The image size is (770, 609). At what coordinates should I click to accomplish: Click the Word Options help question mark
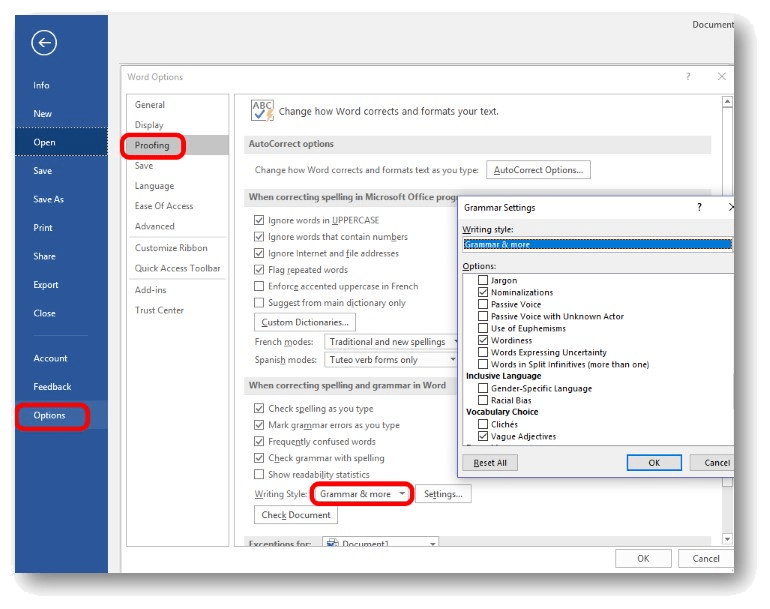pos(688,76)
